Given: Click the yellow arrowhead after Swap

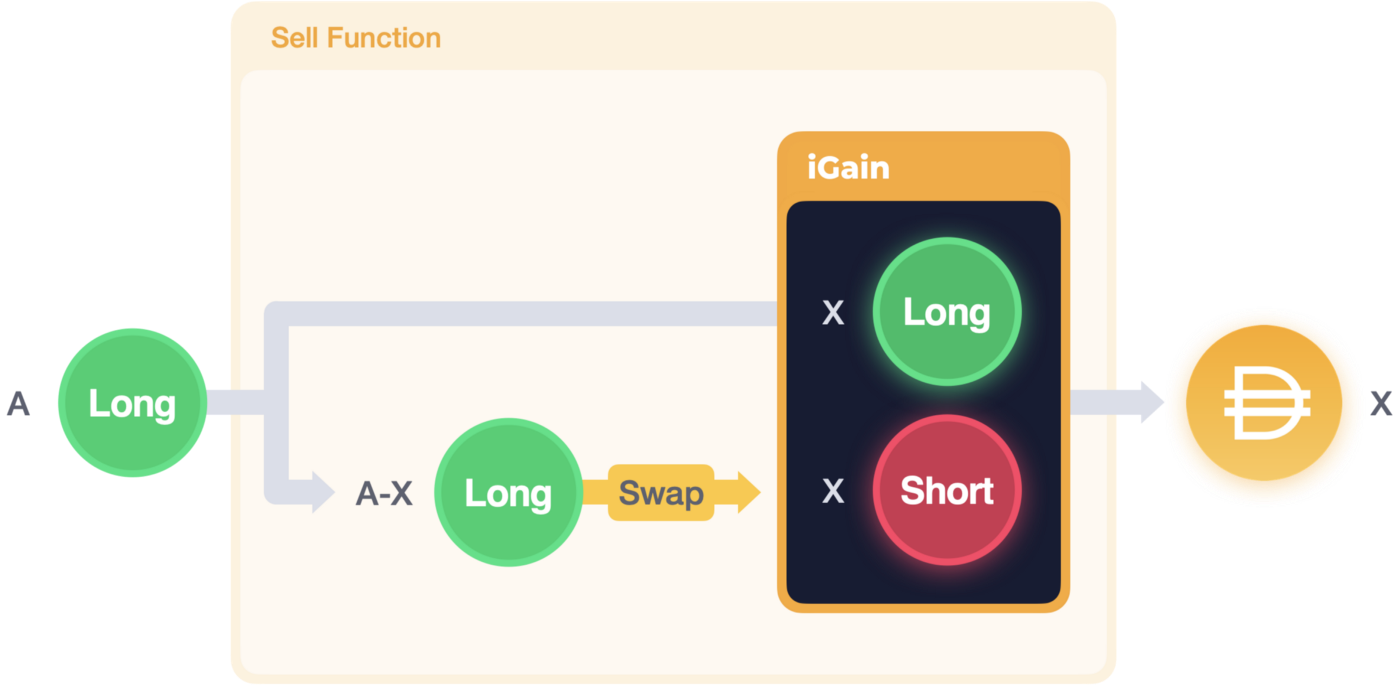Looking at the screenshot, I should click(x=749, y=493).
